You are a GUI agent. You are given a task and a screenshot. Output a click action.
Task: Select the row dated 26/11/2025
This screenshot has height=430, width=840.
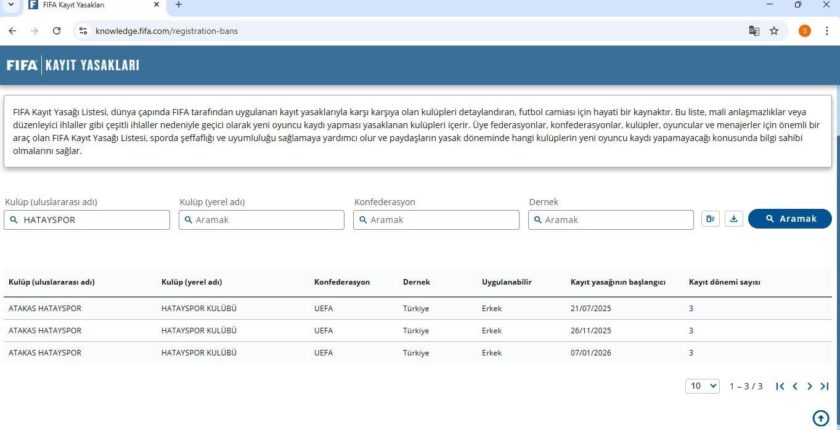click(x=418, y=331)
